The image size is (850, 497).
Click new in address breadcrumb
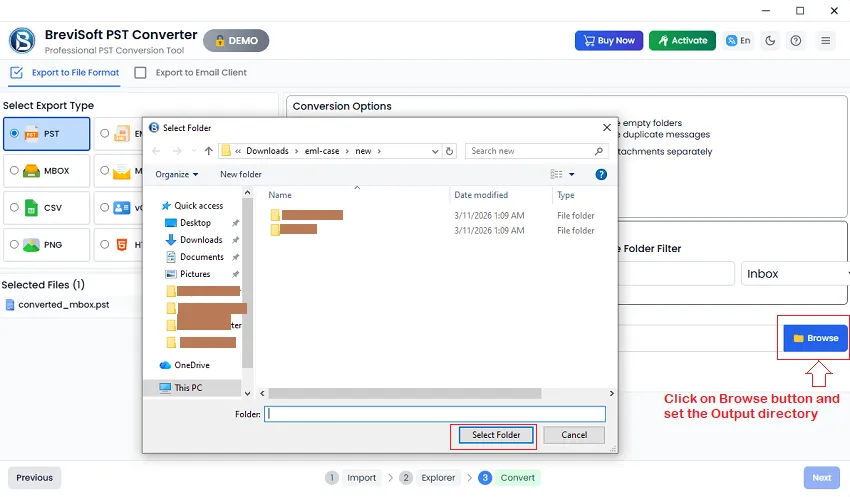pyautogui.click(x=363, y=151)
